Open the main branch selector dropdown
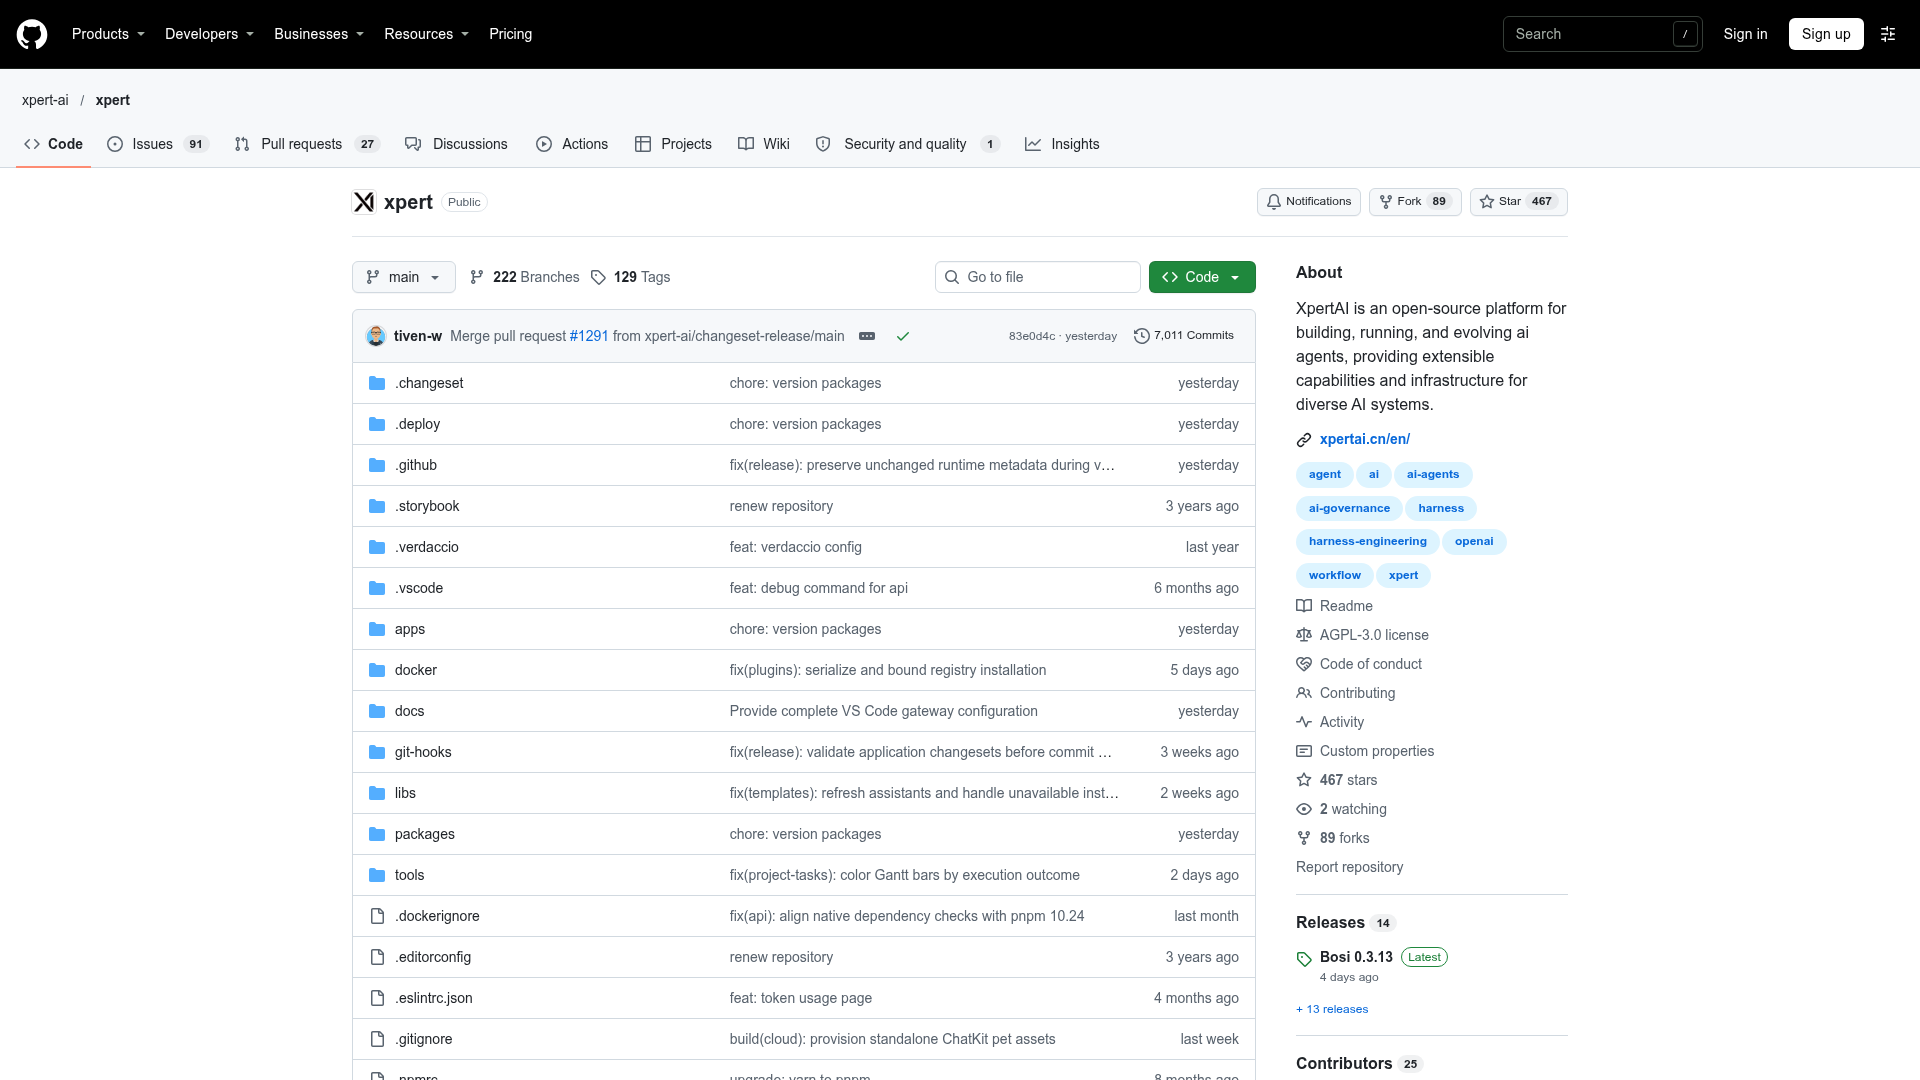The image size is (1920, 1080). point(404,277)
